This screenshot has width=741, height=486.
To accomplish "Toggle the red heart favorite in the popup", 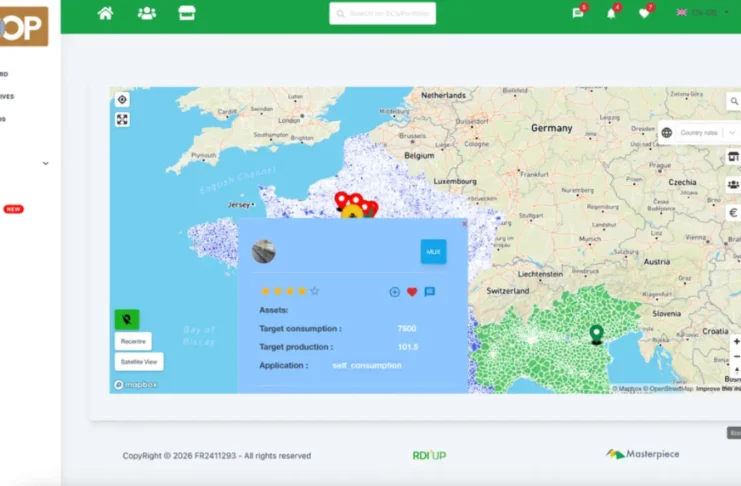I will click(x=412, y=292).
